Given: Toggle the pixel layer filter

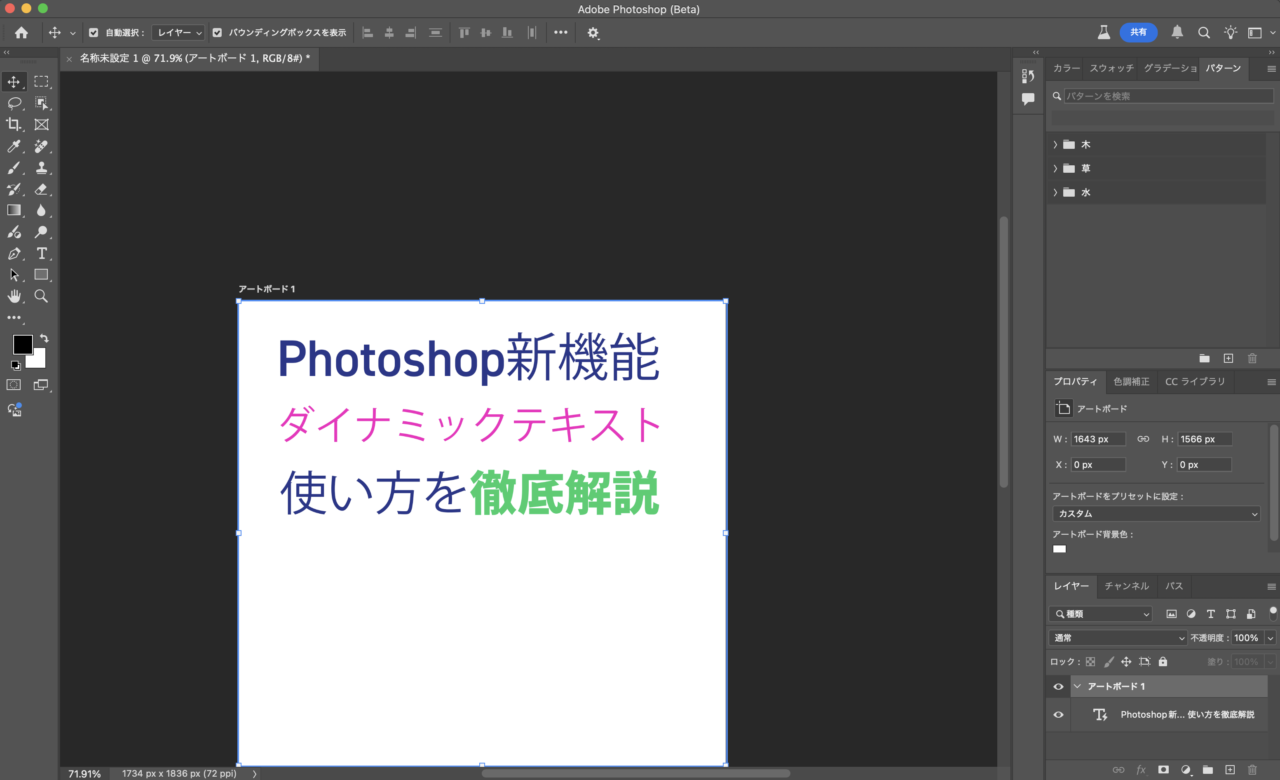Looking at the screenshot, I should coord(1171,614).
